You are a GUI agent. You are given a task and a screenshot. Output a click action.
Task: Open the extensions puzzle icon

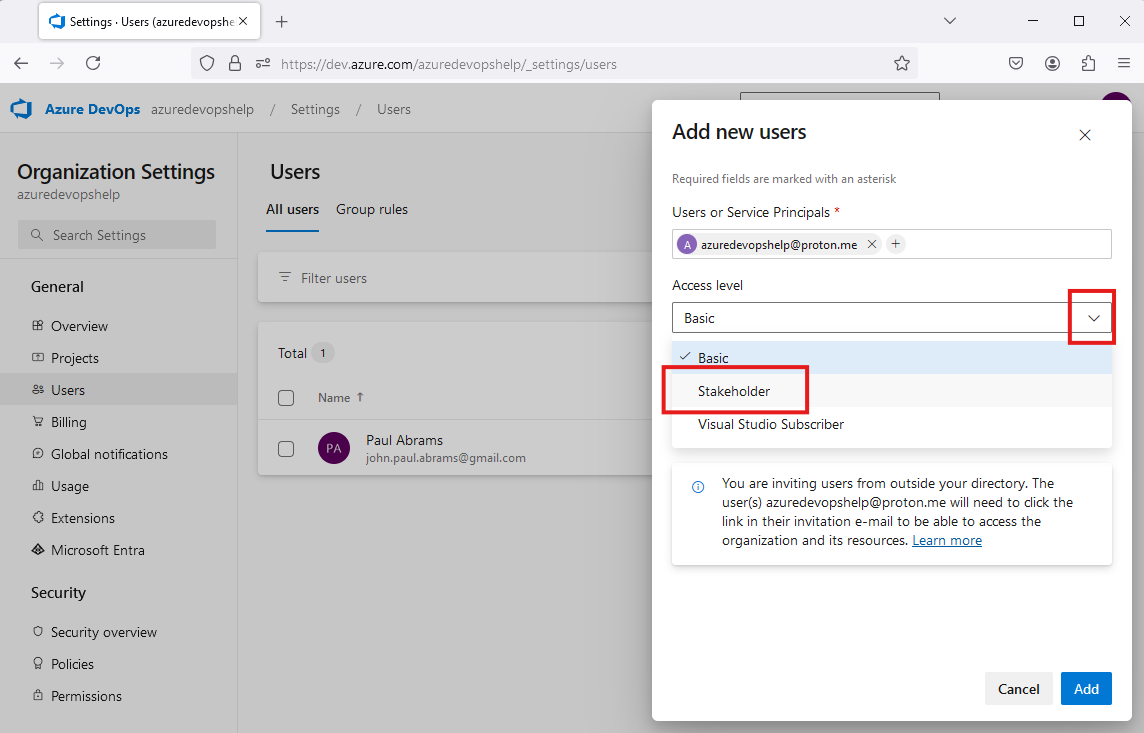(x=1089, y=63)
